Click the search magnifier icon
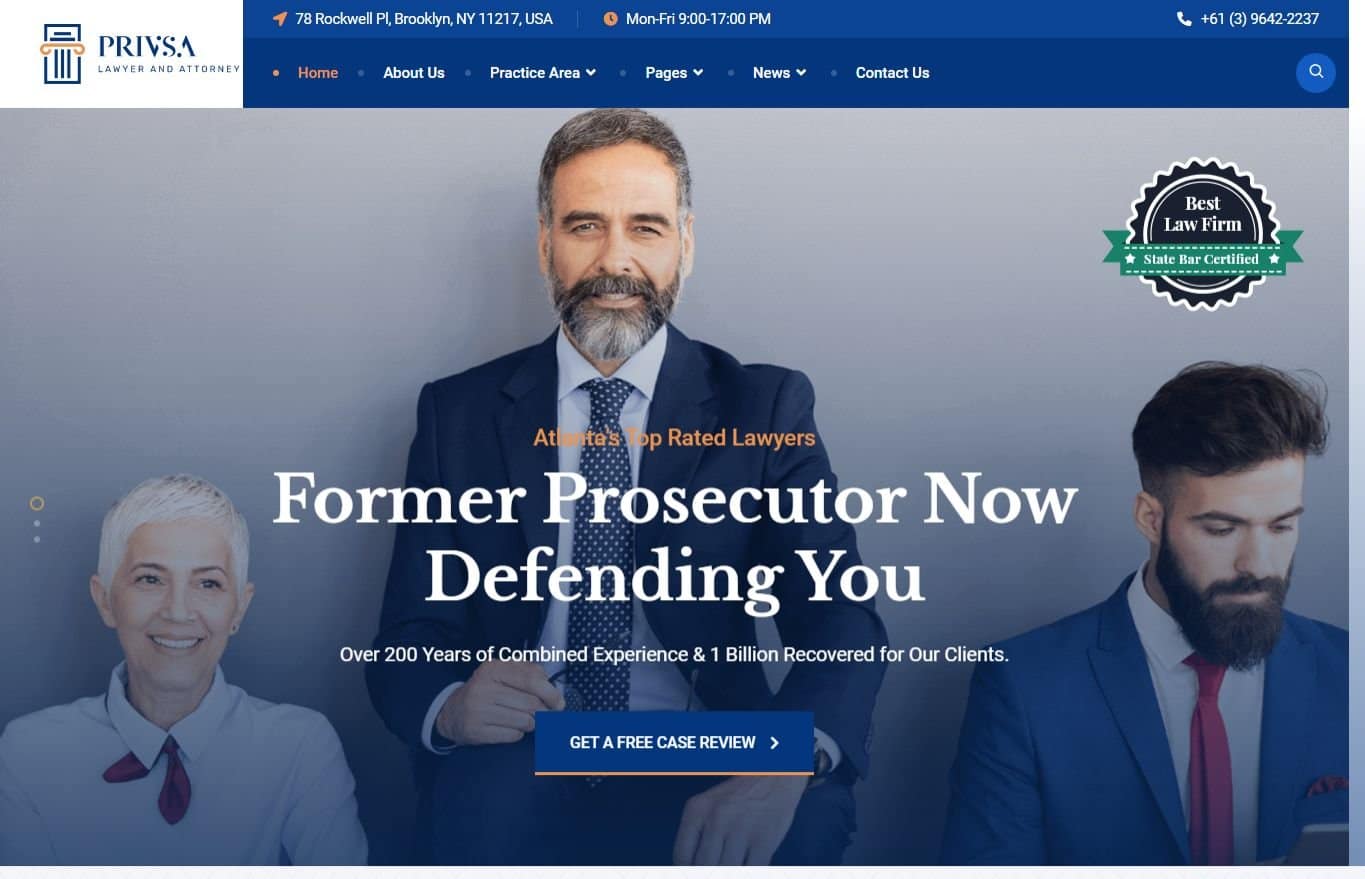 (x=1315, y=72)
